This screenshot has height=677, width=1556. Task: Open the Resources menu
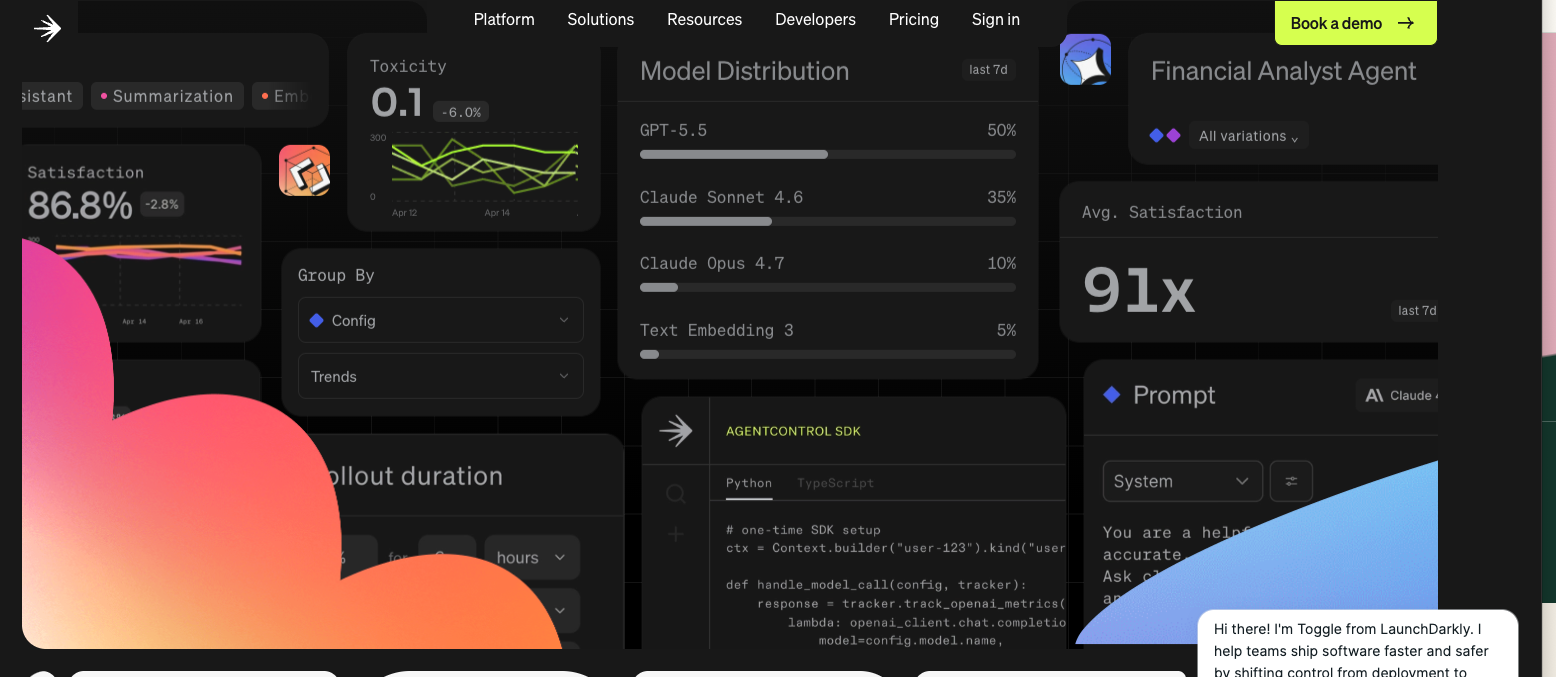pos(705,20)
